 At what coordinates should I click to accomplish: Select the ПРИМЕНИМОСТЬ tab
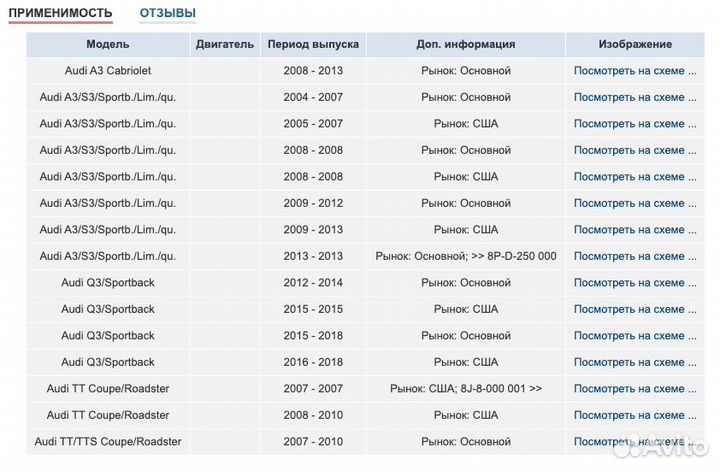point(60,13)
